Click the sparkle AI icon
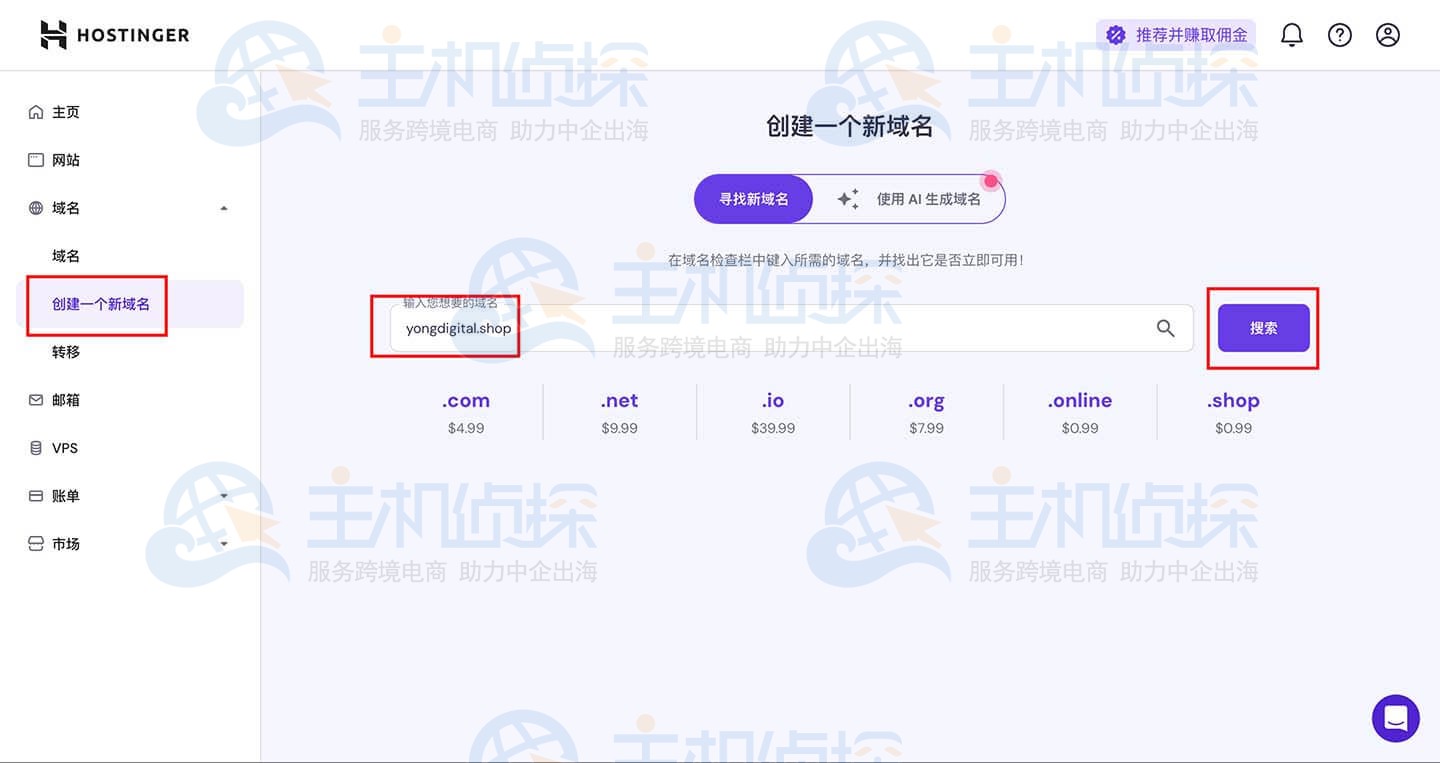Image resolution: width=1440 pixels, height=763 pixels. coord(848,199)
